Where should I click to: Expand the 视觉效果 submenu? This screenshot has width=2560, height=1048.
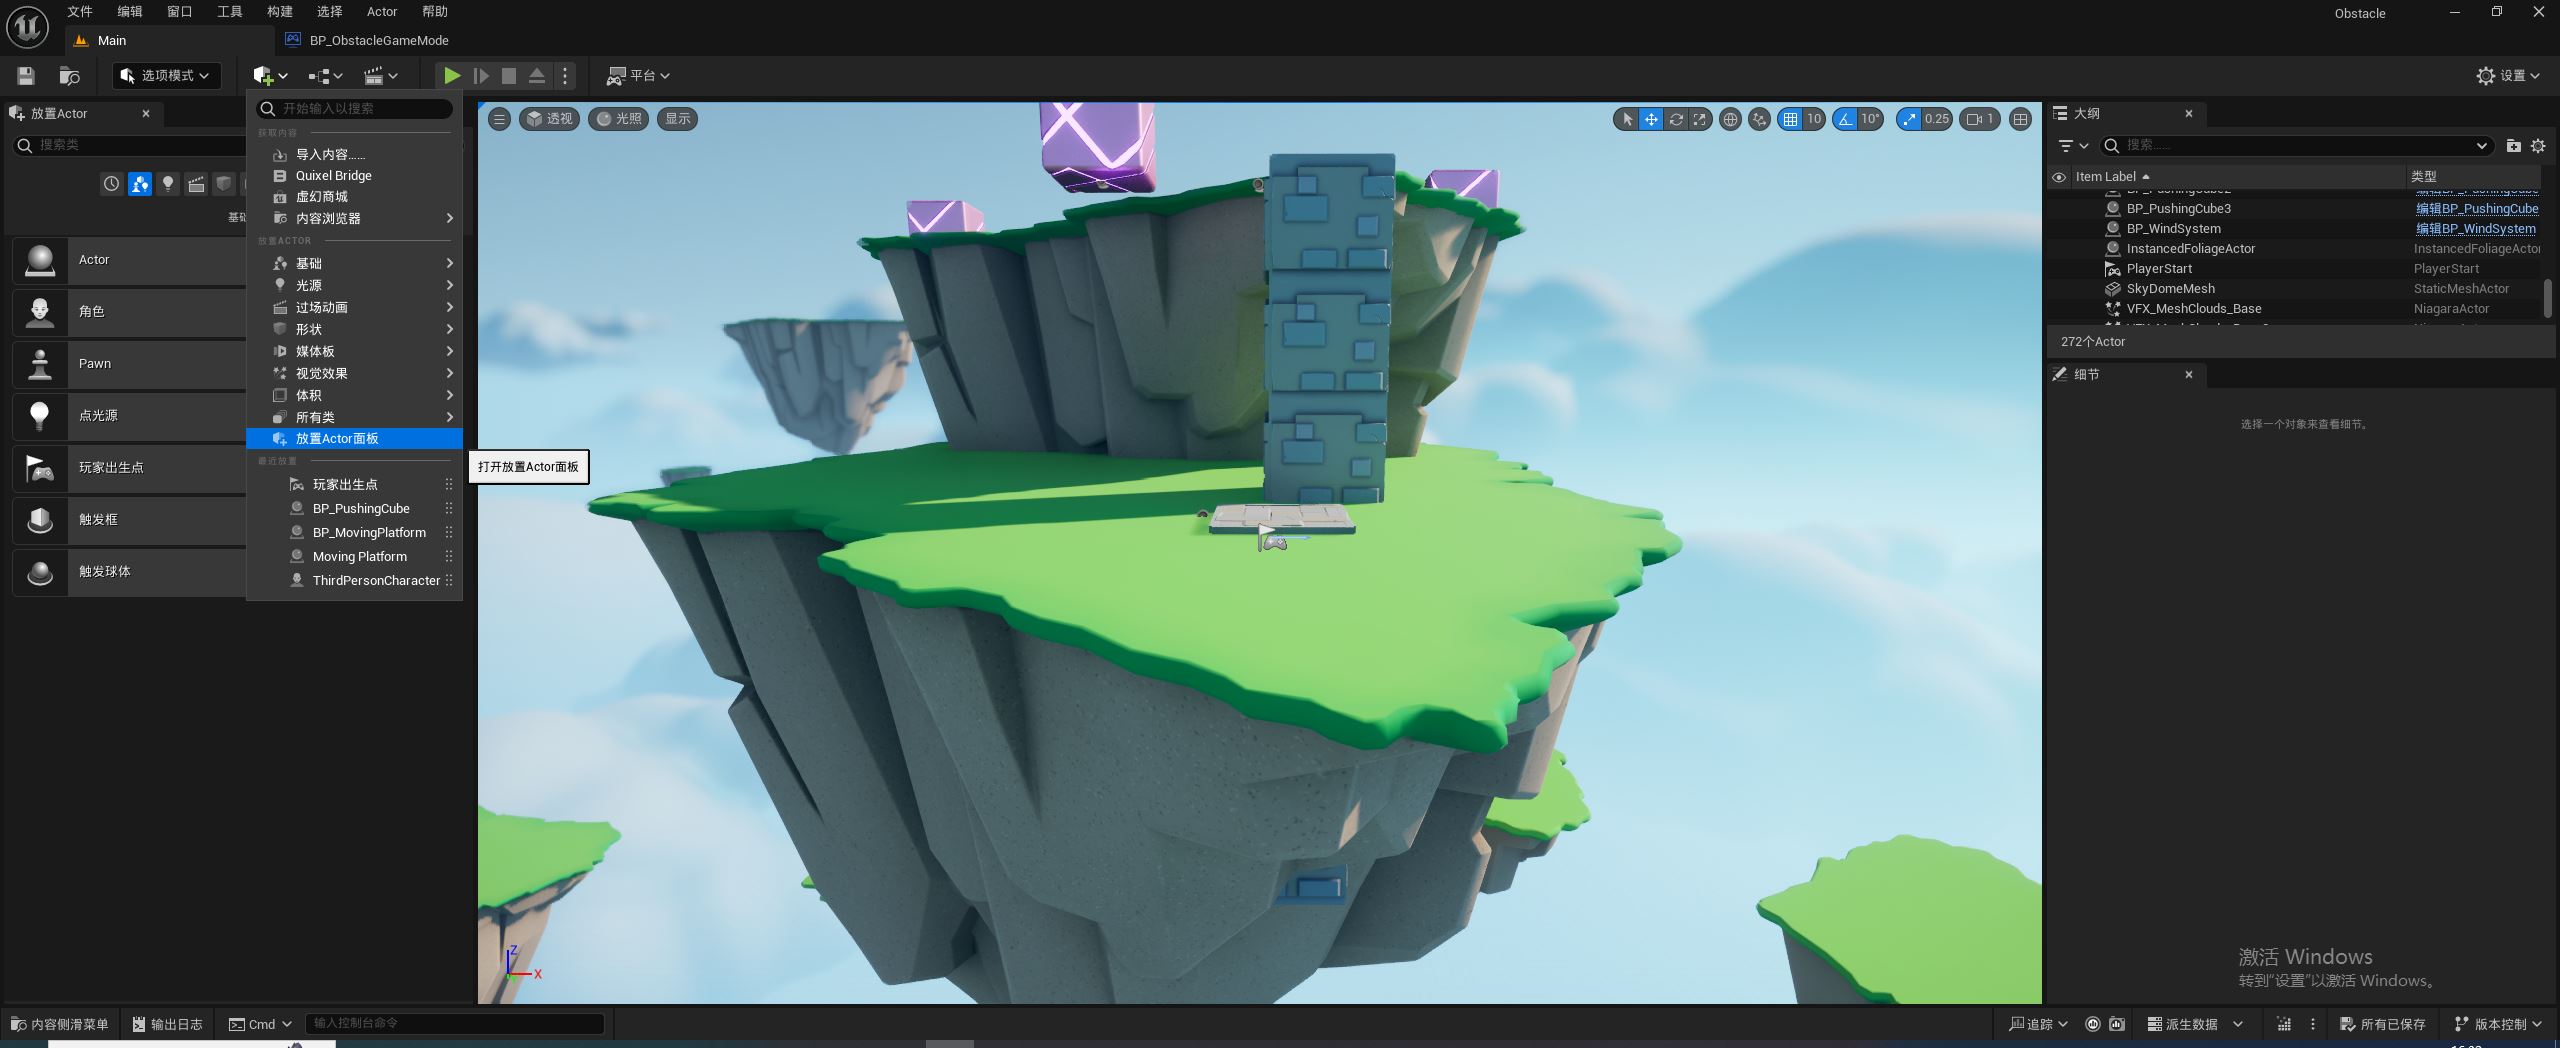coord(355,373)
